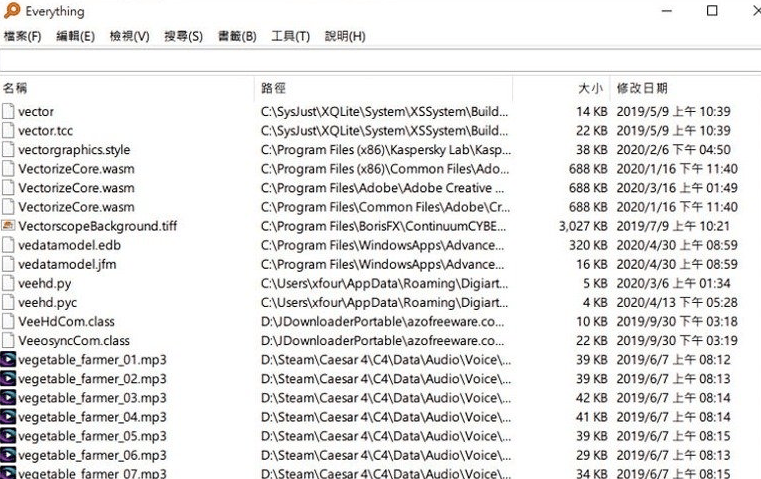The image size is (761, 479).
Task: Select vectorgraphics.style file name
Action: tap(74, 150)
